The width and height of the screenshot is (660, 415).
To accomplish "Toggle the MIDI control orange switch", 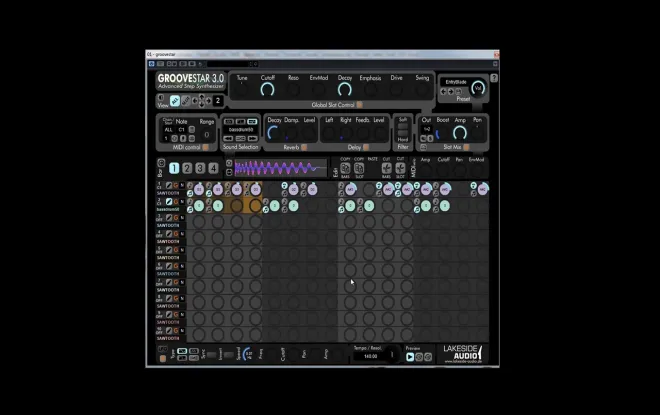I will coord(205,147).
